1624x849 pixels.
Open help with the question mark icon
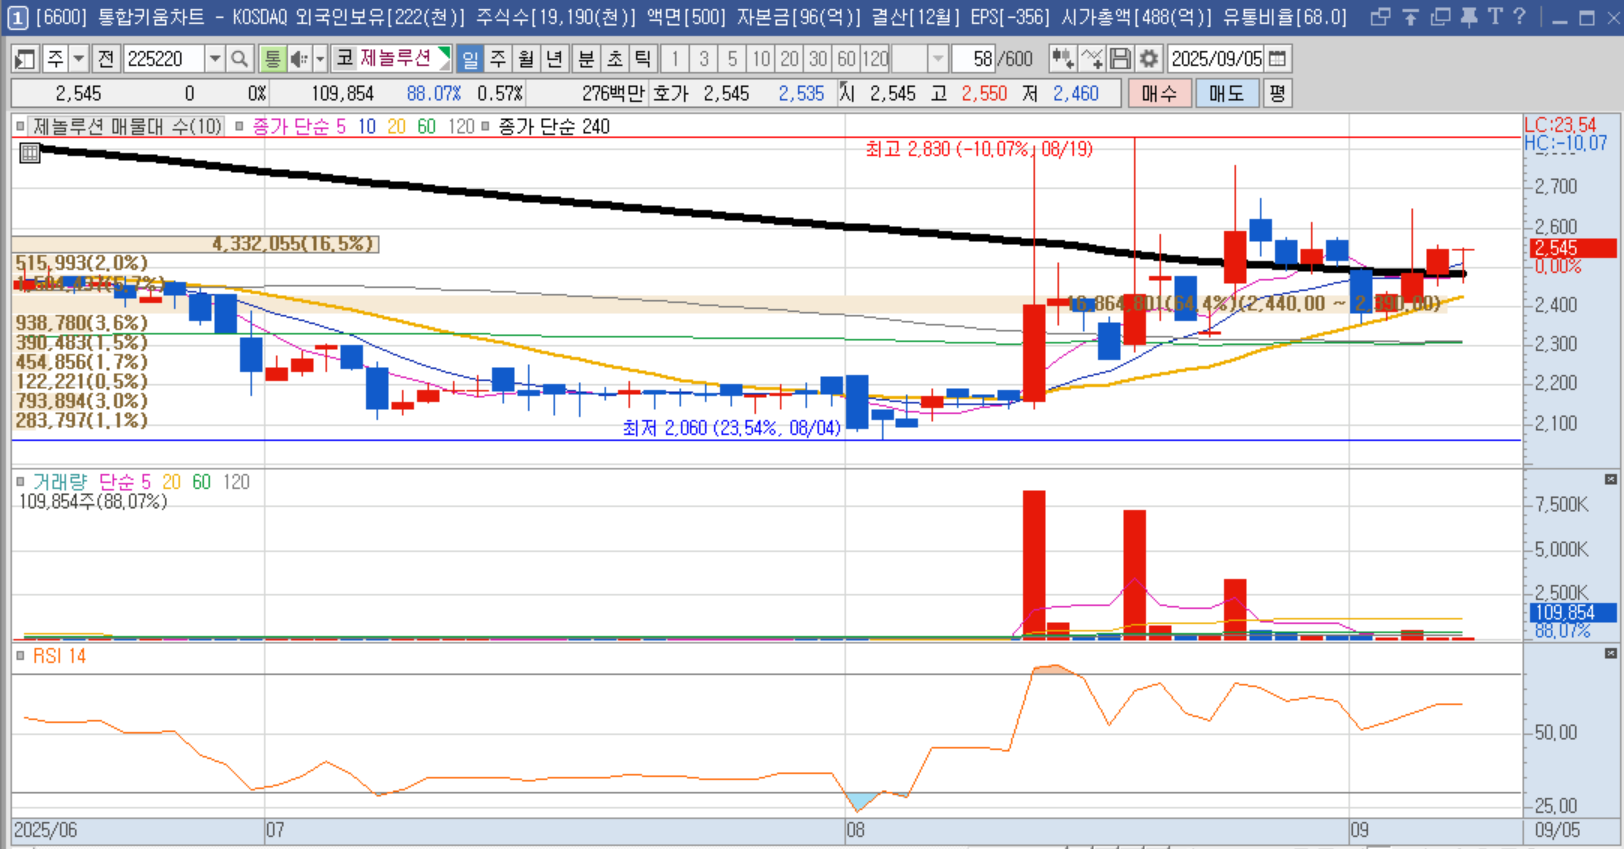[1519, 17]
